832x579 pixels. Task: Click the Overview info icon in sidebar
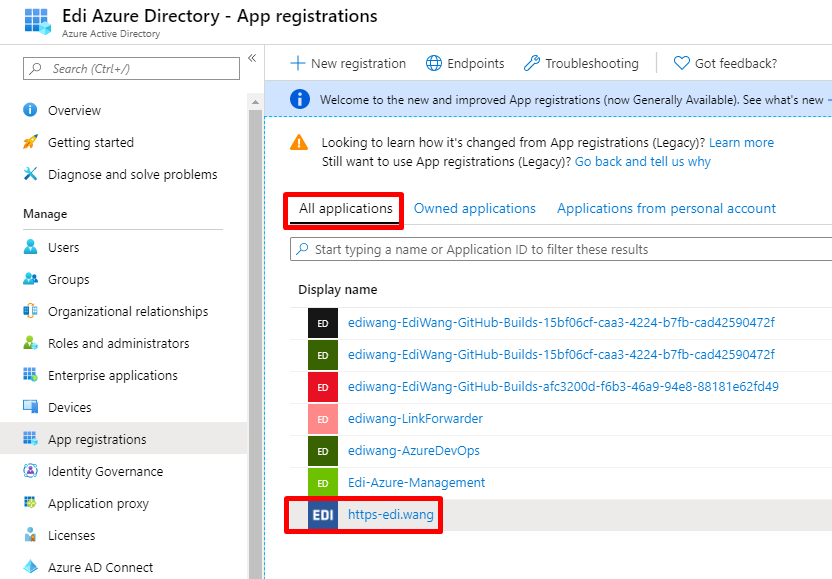(30, 110)
